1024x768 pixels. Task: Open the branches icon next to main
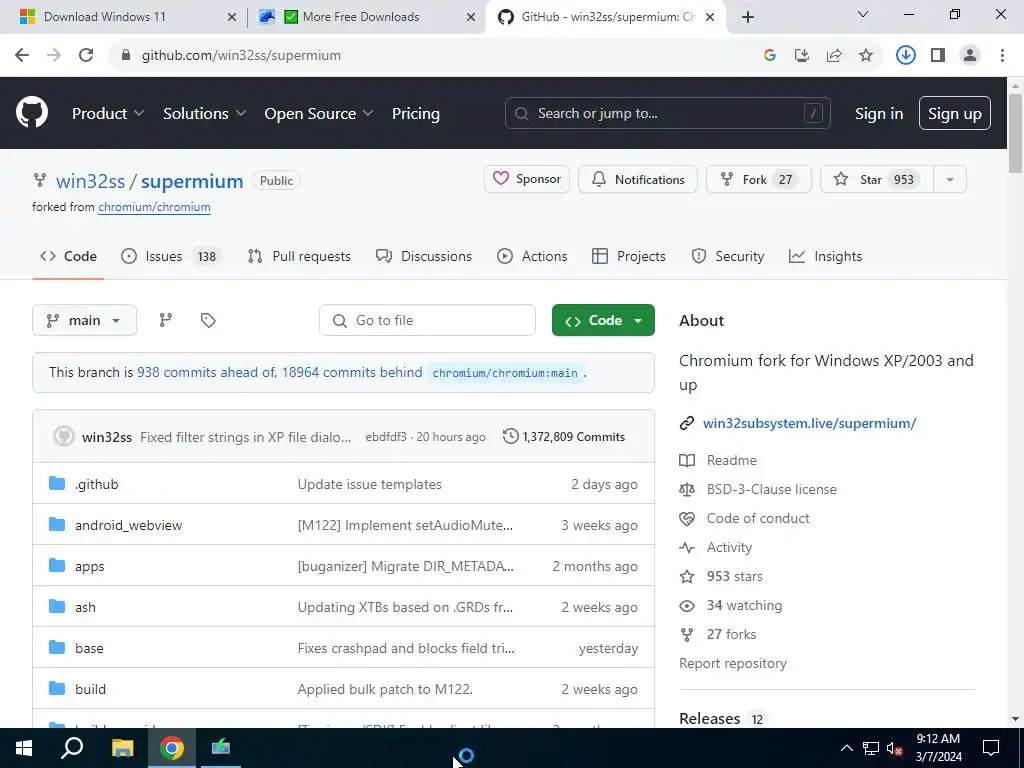click(166, 320)
